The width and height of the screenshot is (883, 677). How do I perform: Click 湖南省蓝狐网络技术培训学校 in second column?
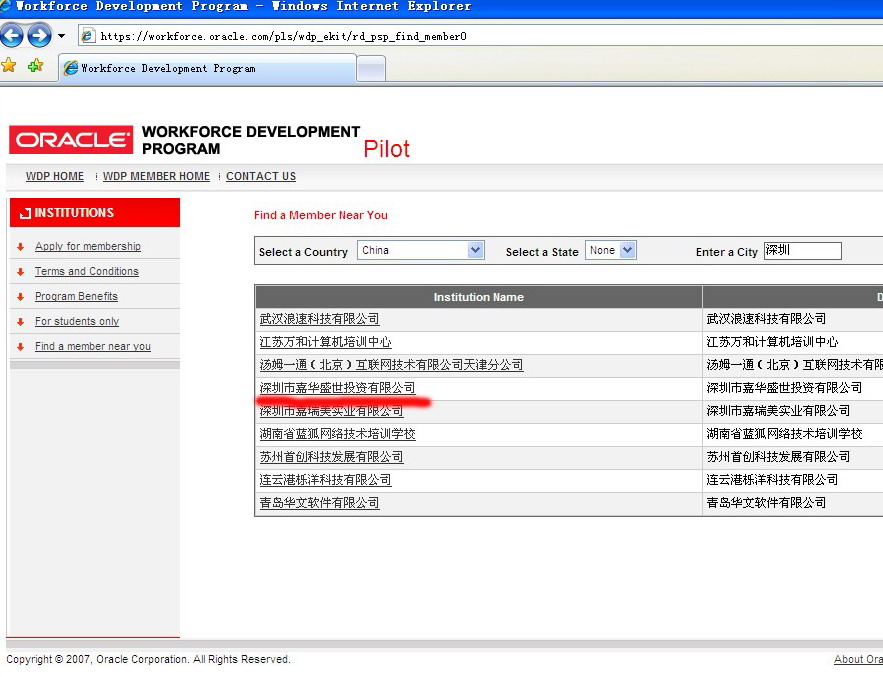[x=784, y=434]
